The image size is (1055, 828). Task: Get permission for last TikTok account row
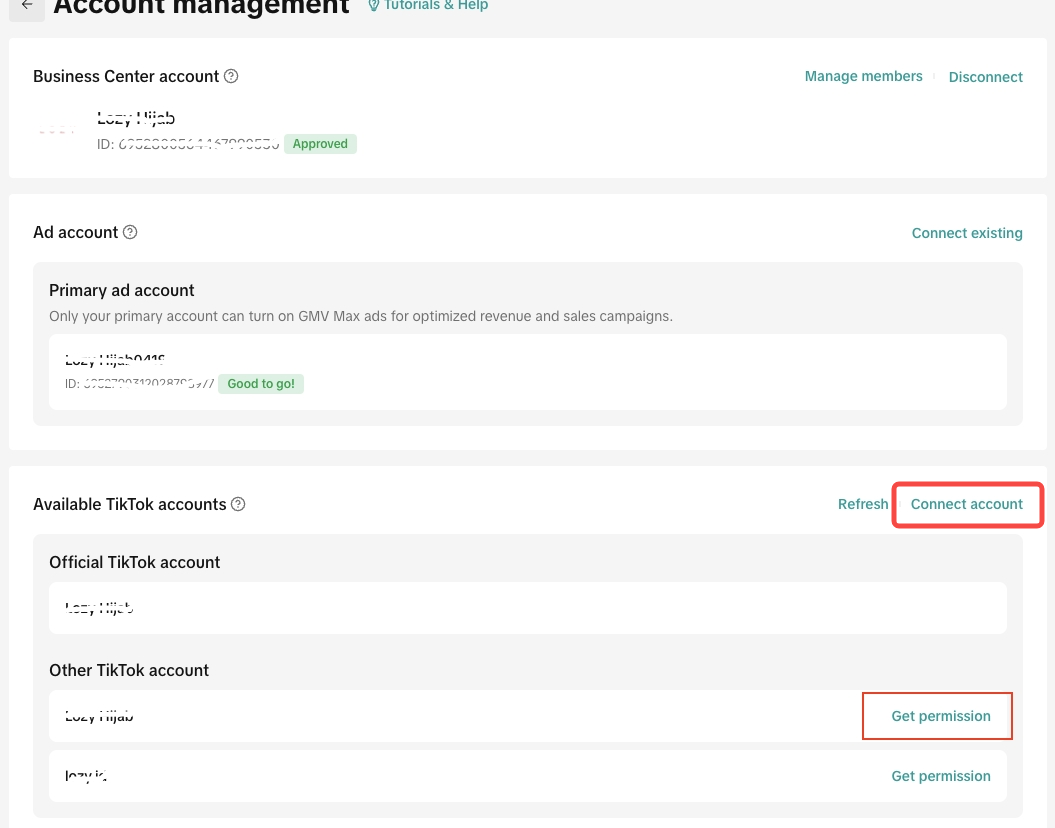[x=940, y=776]
